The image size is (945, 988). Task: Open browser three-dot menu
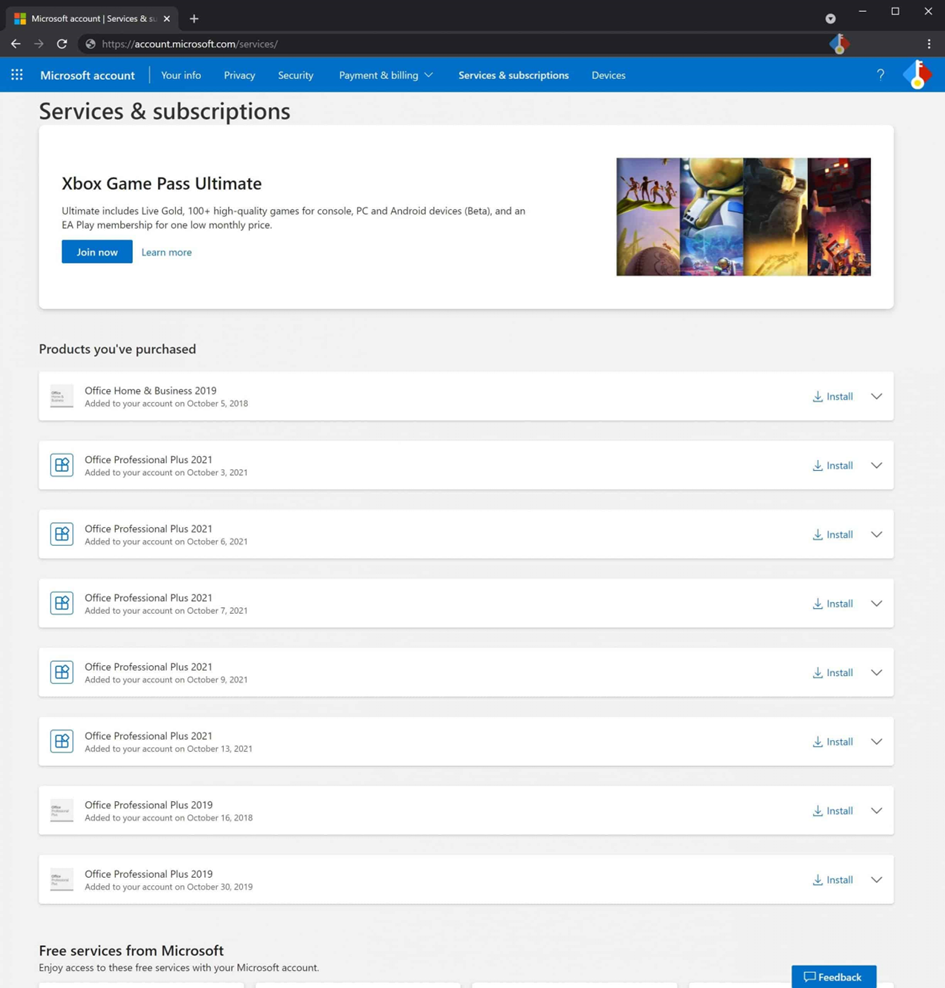click(929, 43)
